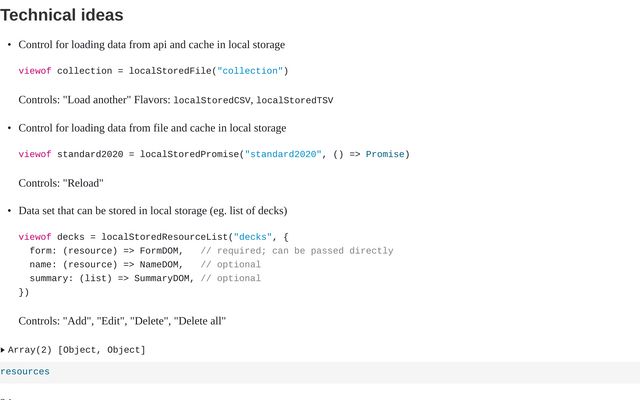Click the "collection" string in code

click(250, 71)
